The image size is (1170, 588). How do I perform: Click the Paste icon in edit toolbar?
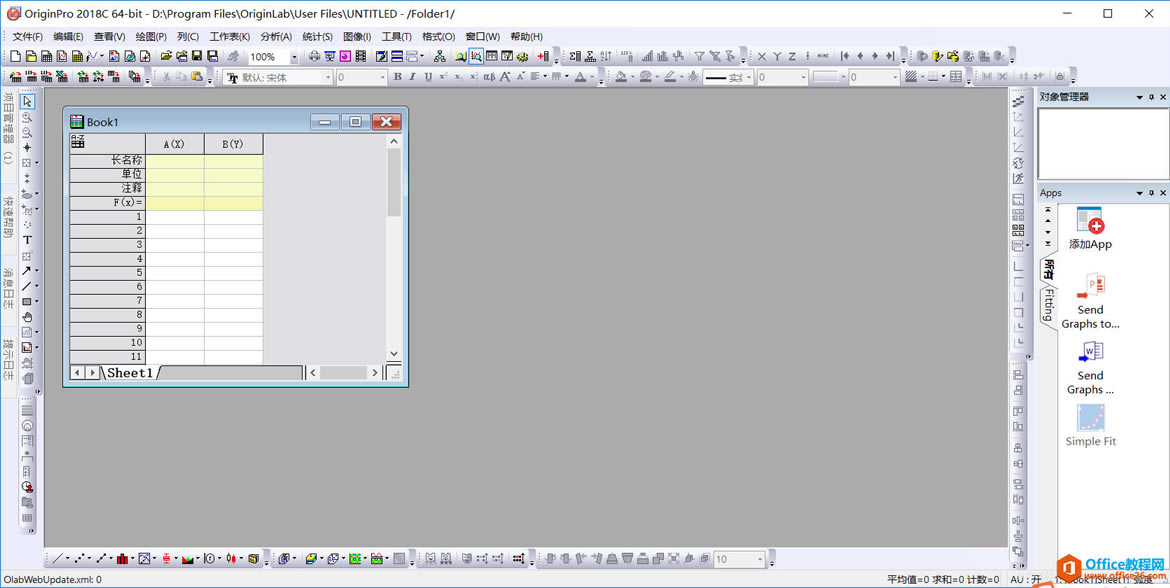coord(197,76)
